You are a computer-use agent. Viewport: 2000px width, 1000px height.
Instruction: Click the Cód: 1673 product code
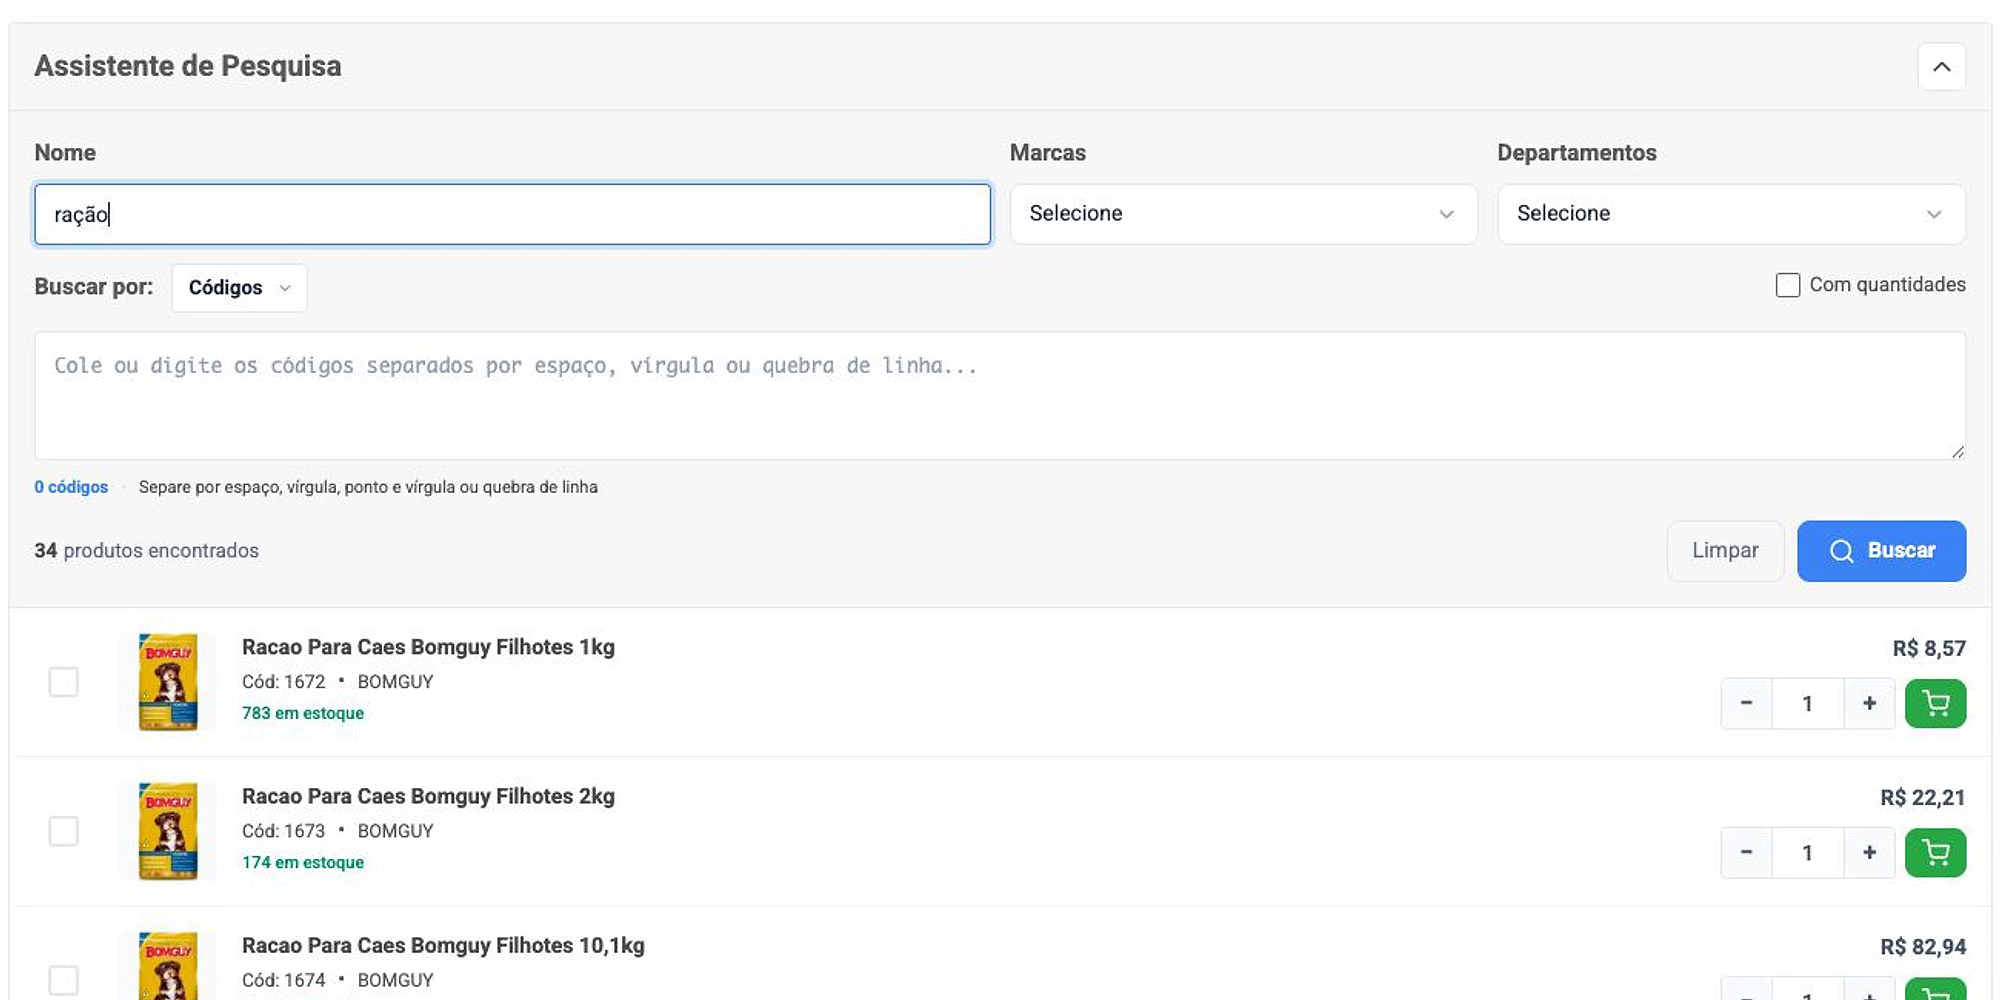pos(284,831)
